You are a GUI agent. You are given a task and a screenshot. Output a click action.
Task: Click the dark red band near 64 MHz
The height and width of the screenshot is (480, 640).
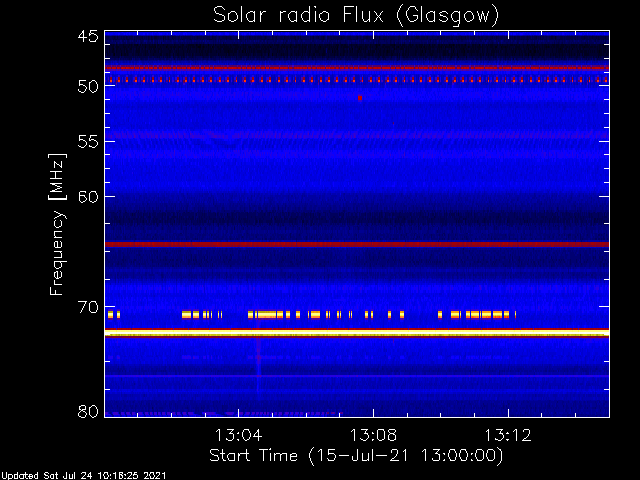tap(357, 244)
